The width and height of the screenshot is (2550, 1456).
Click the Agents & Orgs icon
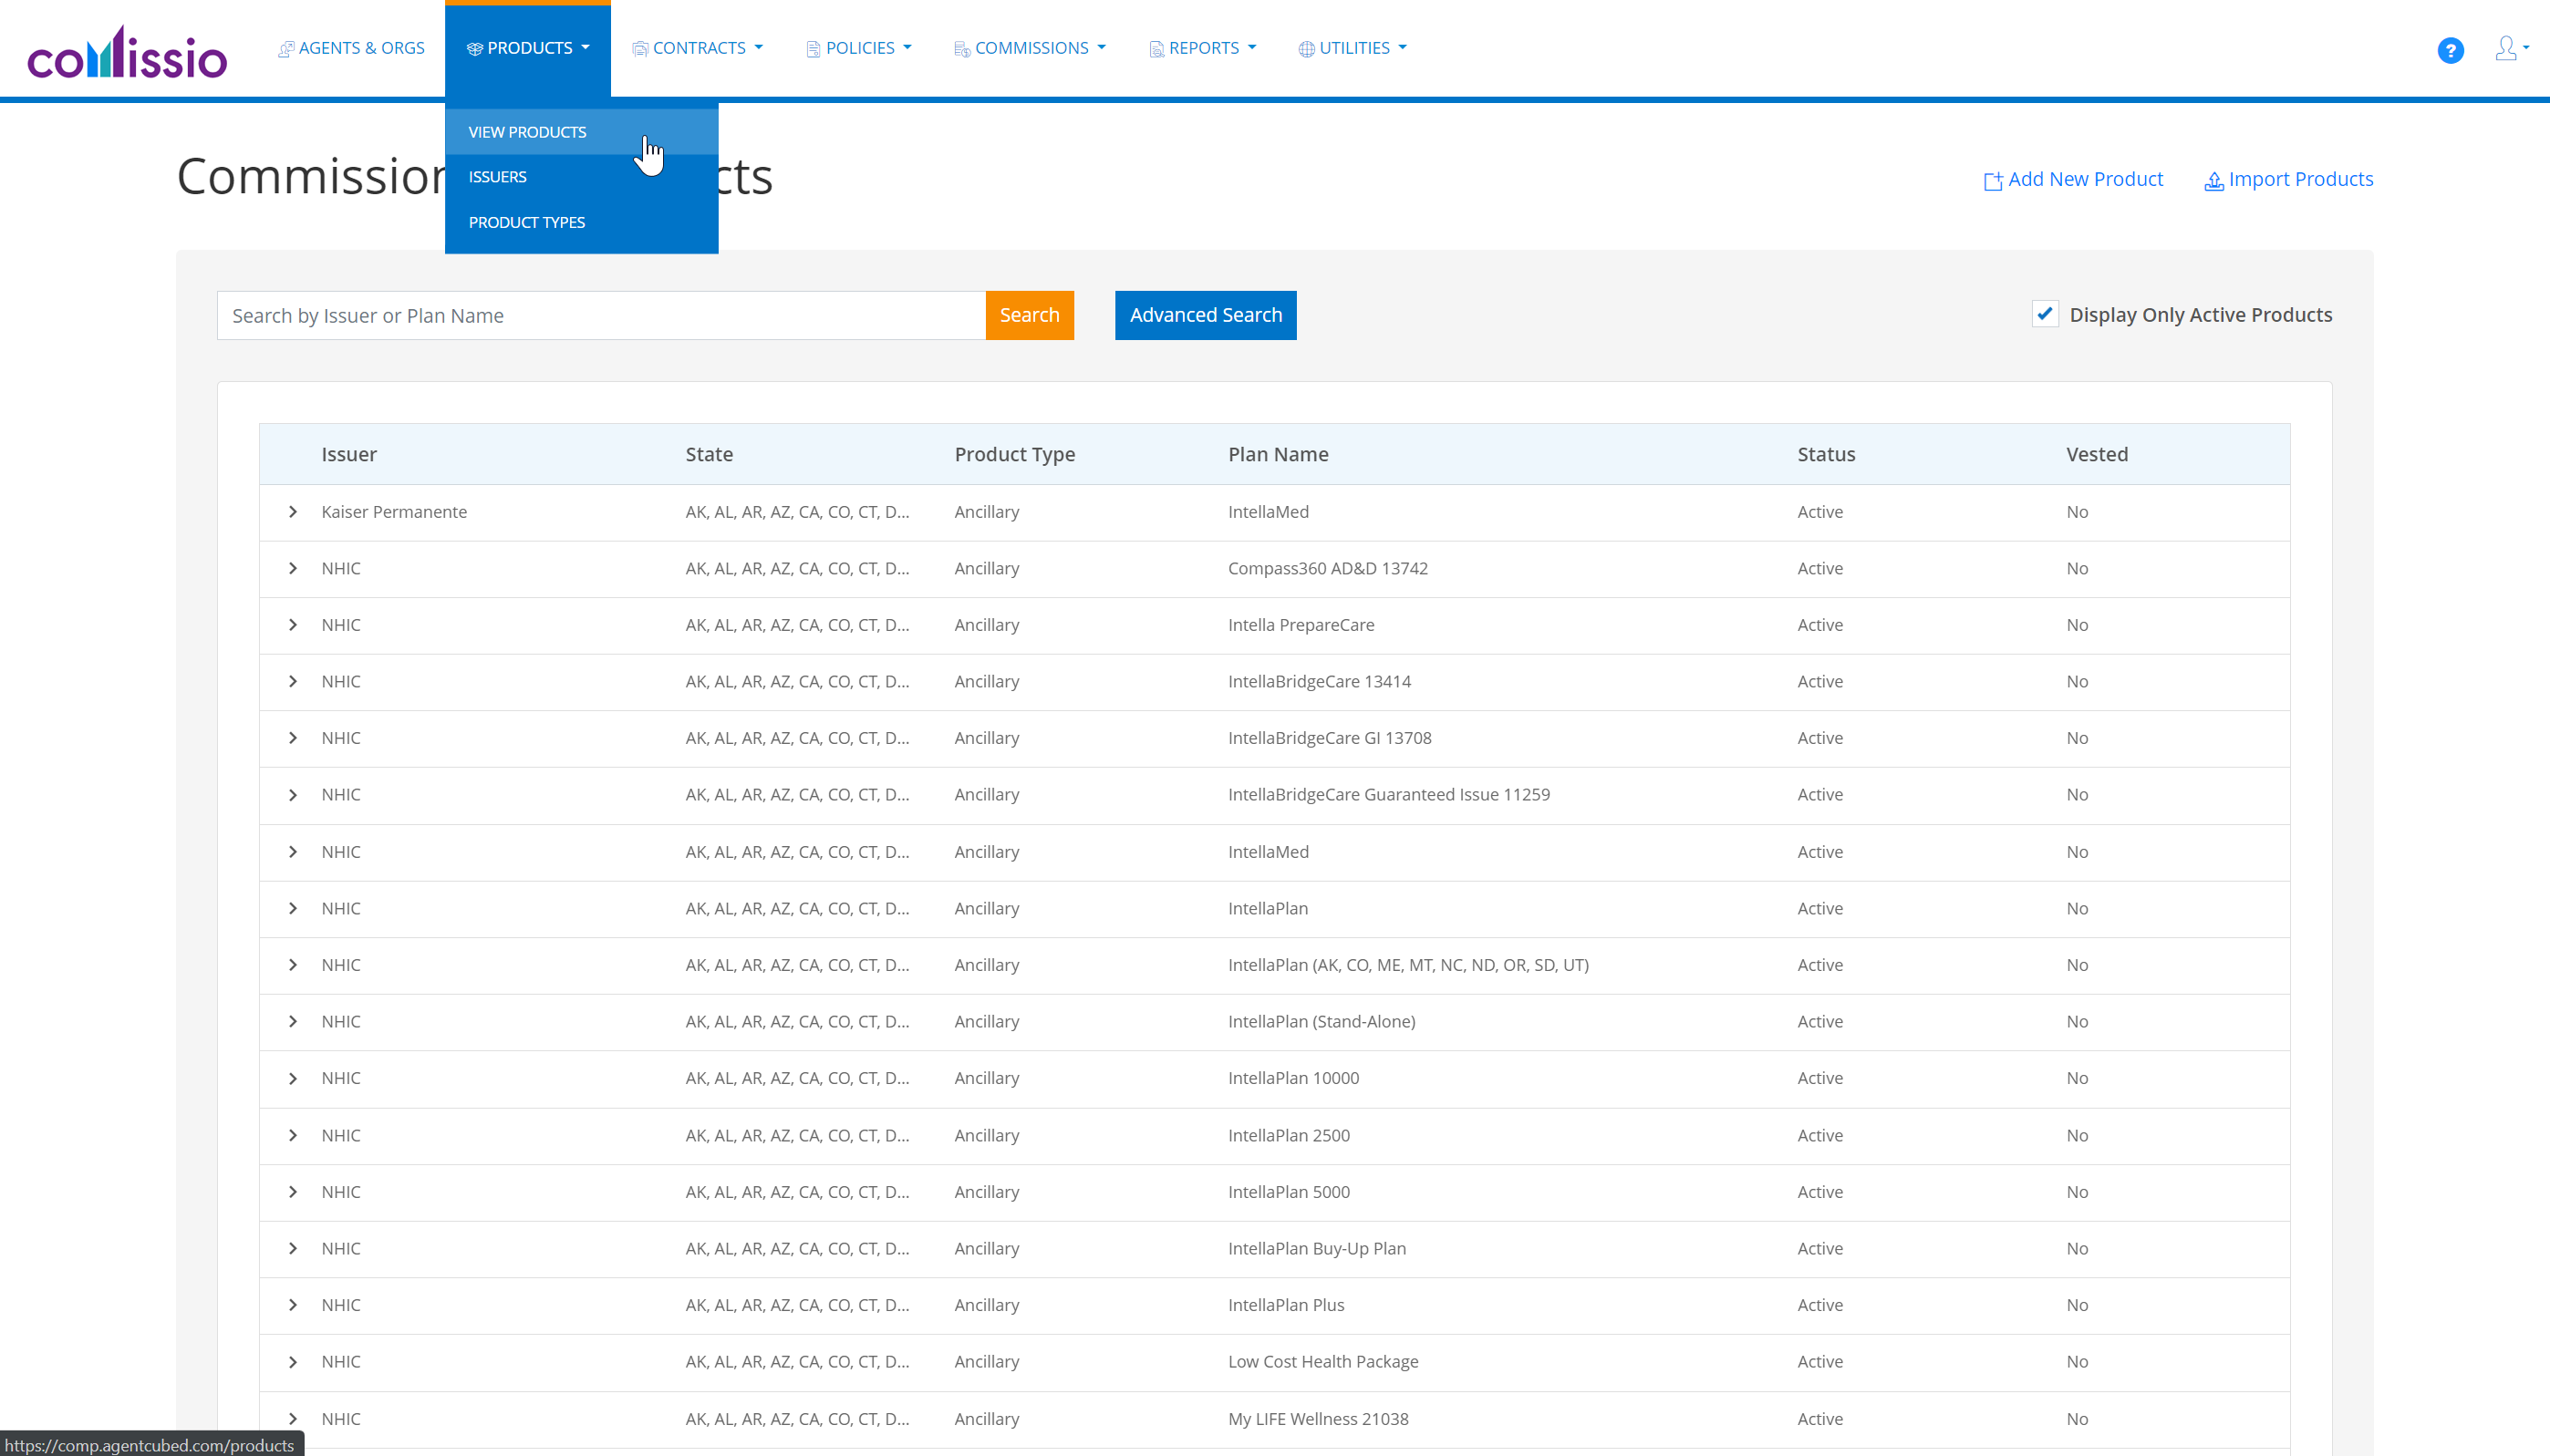(x=286, y=49)
